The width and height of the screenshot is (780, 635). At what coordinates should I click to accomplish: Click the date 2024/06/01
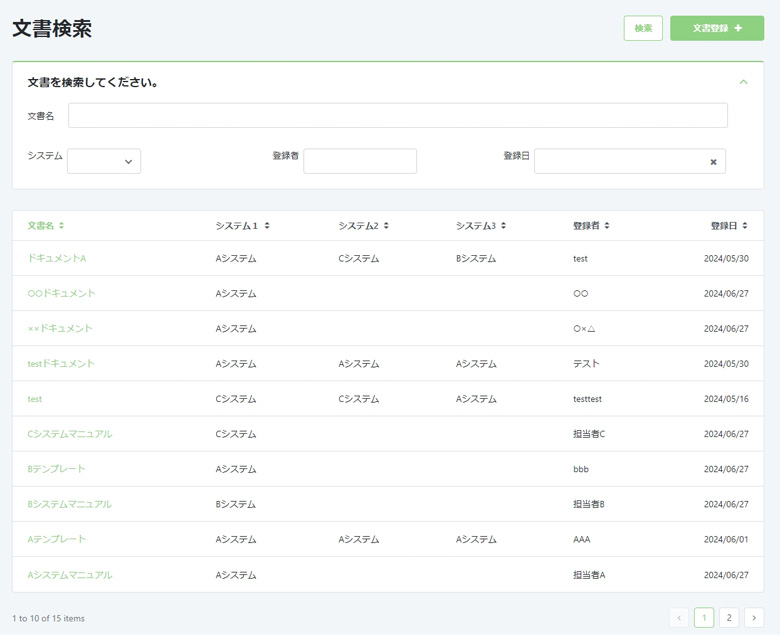726,540
